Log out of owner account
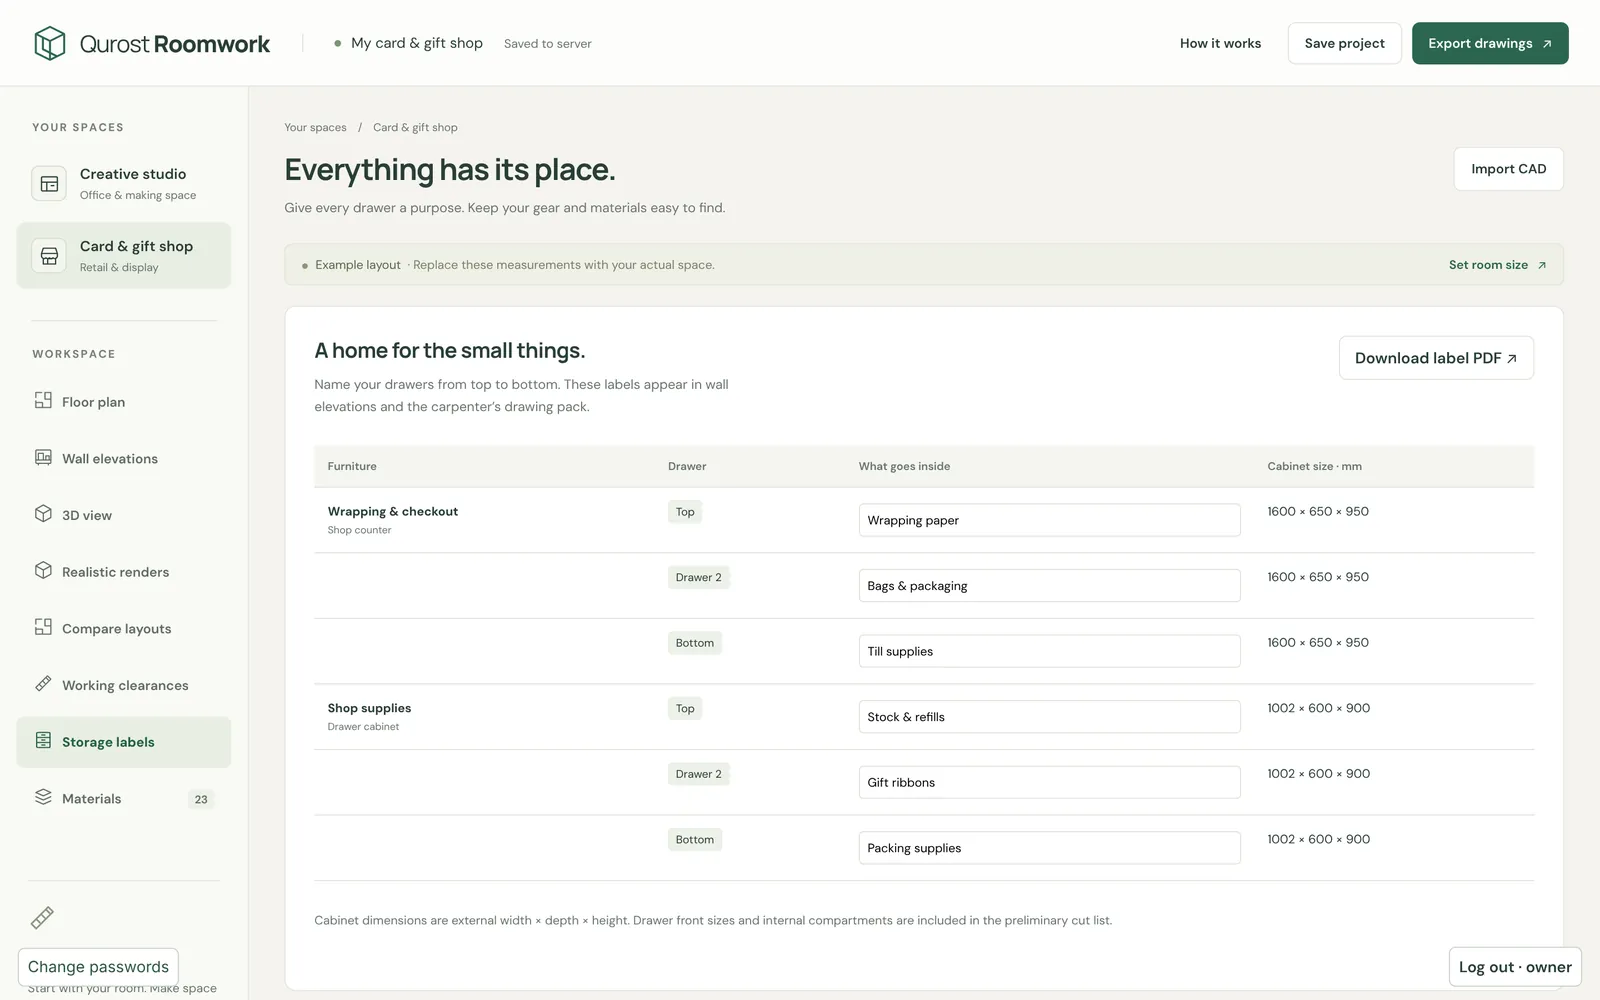Viewport: 1600px width, 1000px height. [x=1515, y=967]
